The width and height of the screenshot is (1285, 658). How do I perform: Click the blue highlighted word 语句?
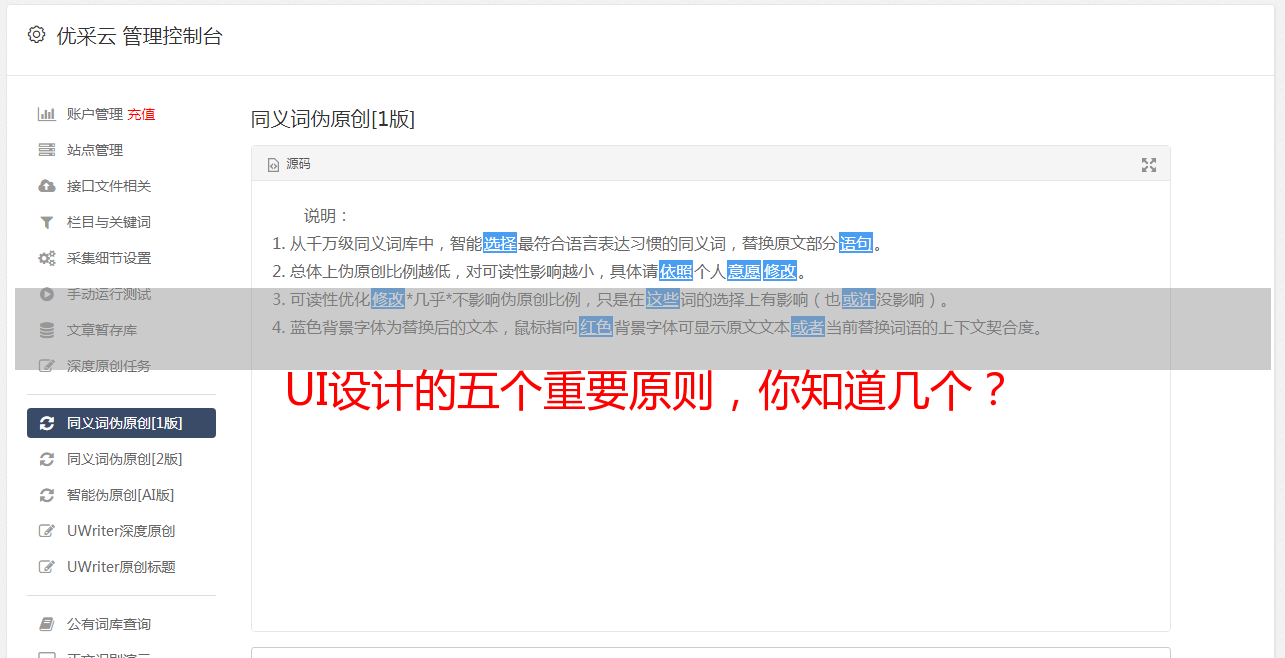(856, 243)
